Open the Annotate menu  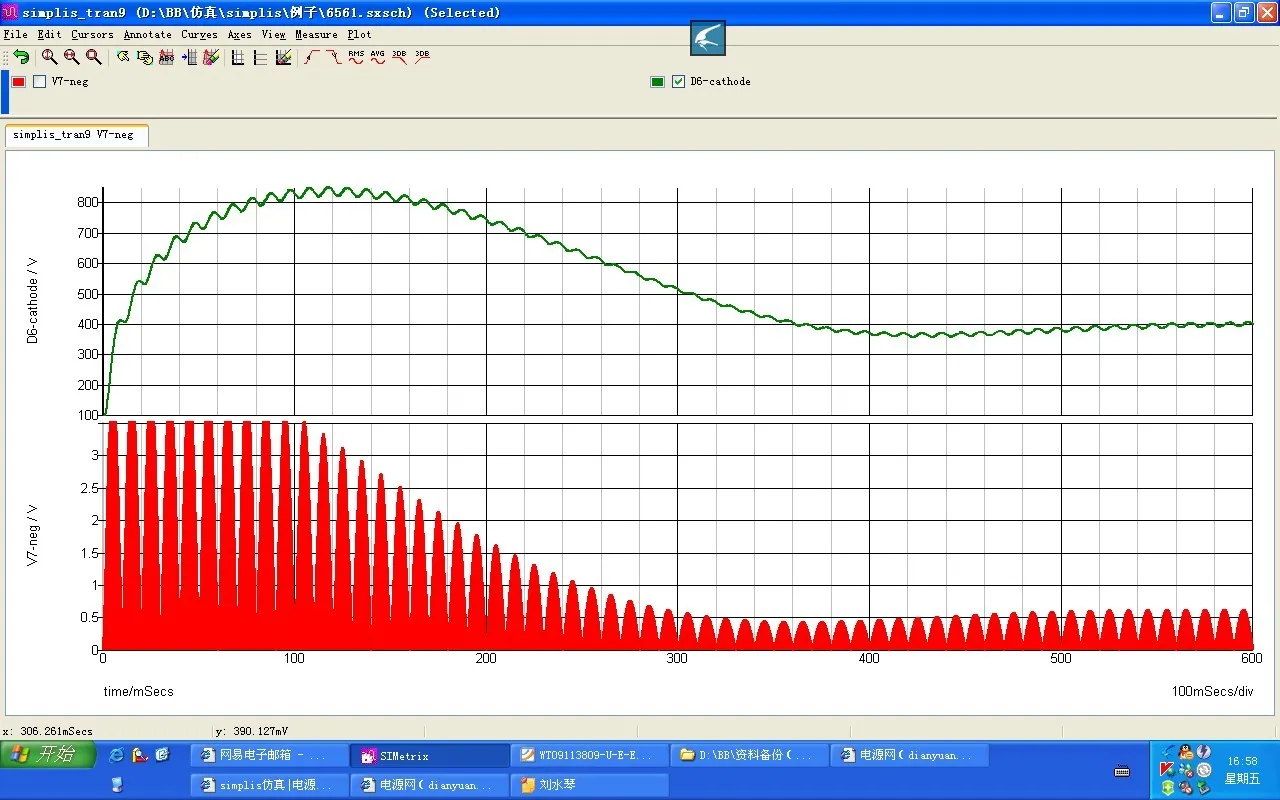coord(148,34)
